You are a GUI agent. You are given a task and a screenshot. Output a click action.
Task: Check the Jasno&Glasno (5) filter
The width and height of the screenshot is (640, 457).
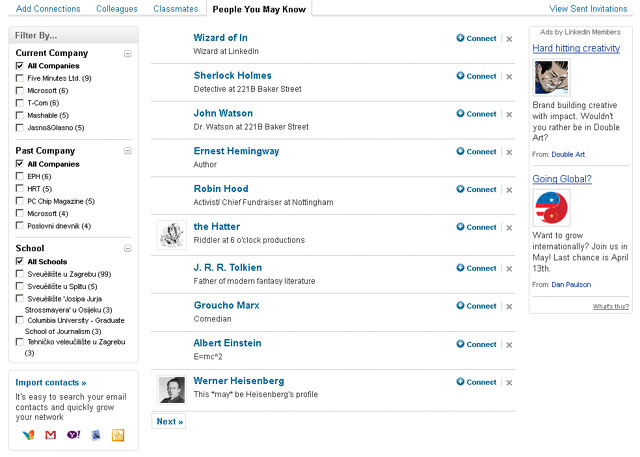coord(19,127)
